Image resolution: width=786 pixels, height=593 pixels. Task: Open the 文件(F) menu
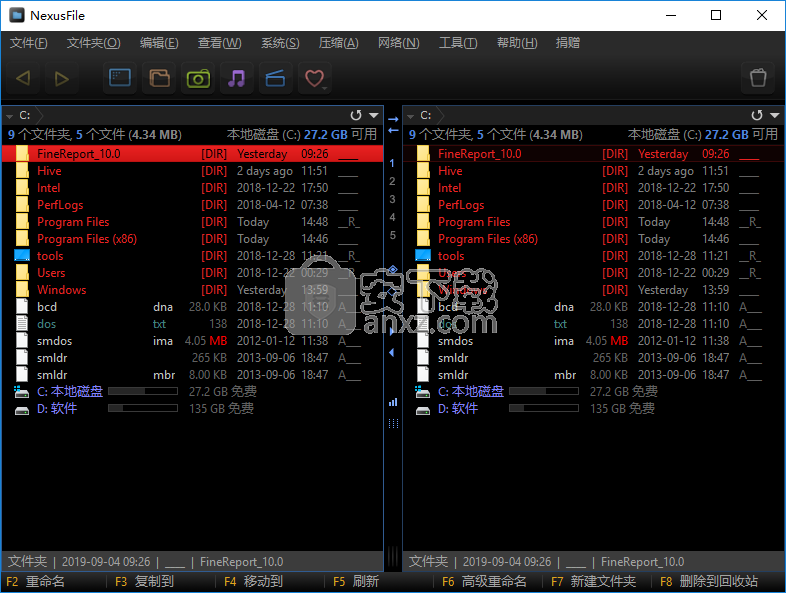tap(29, 43)
